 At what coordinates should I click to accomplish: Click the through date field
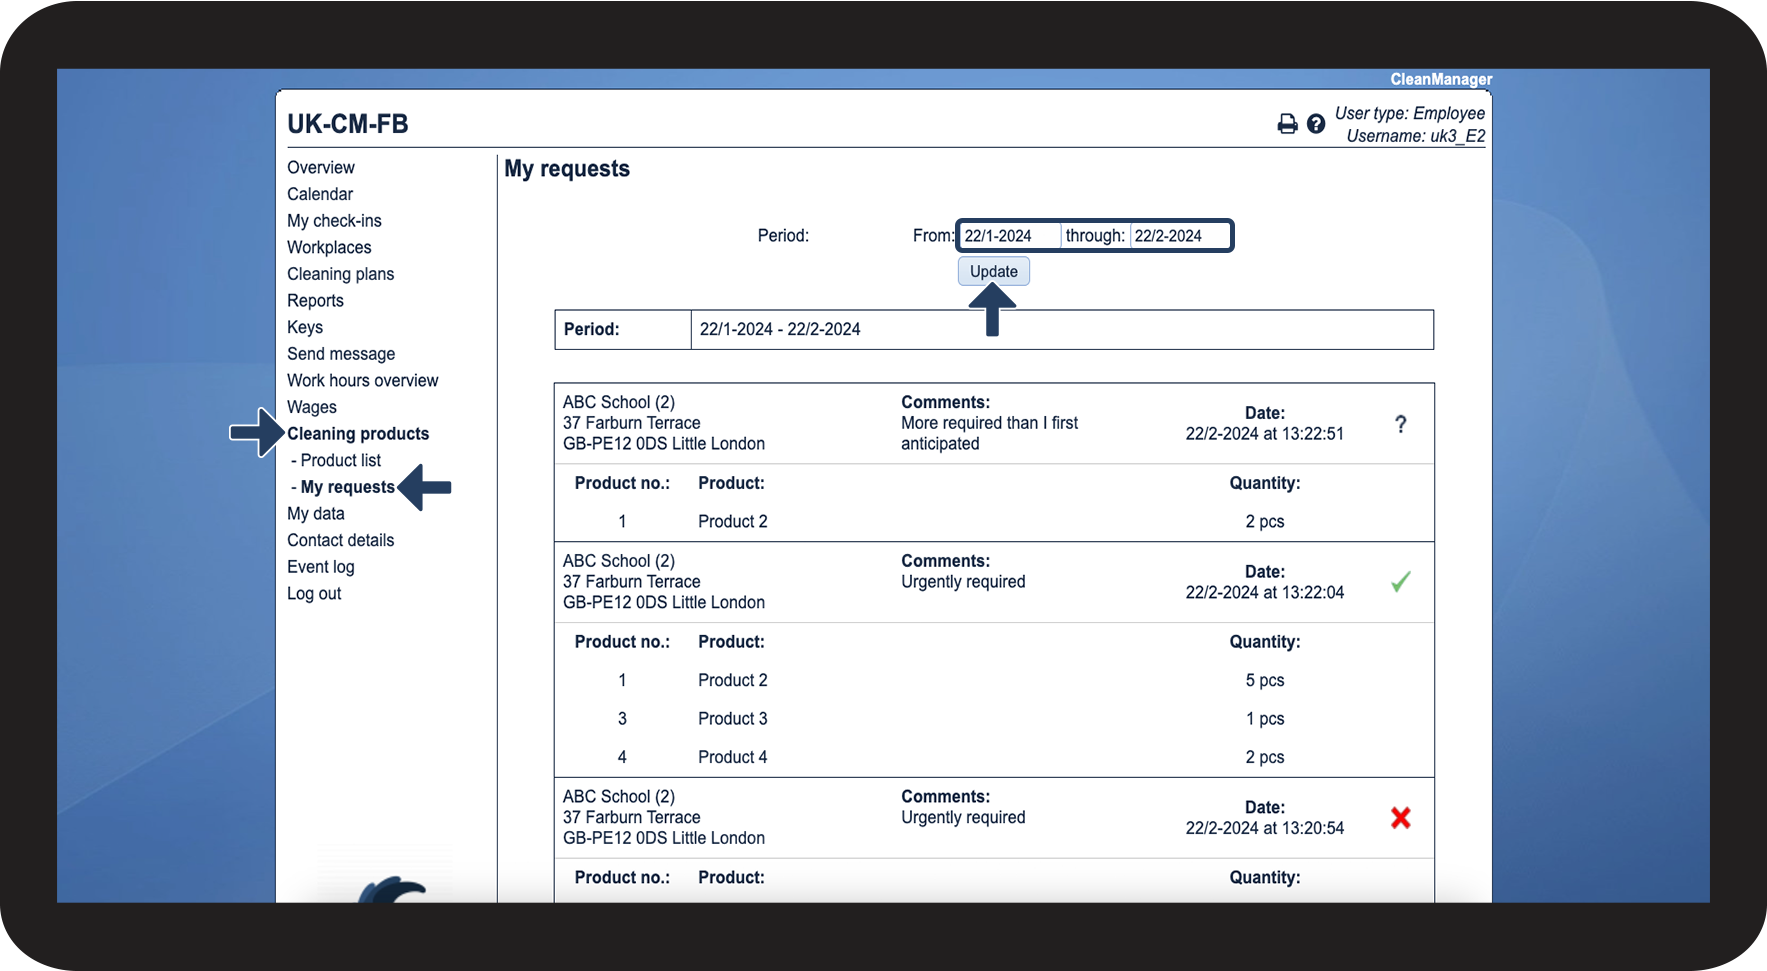click(x=1180, y=236)
